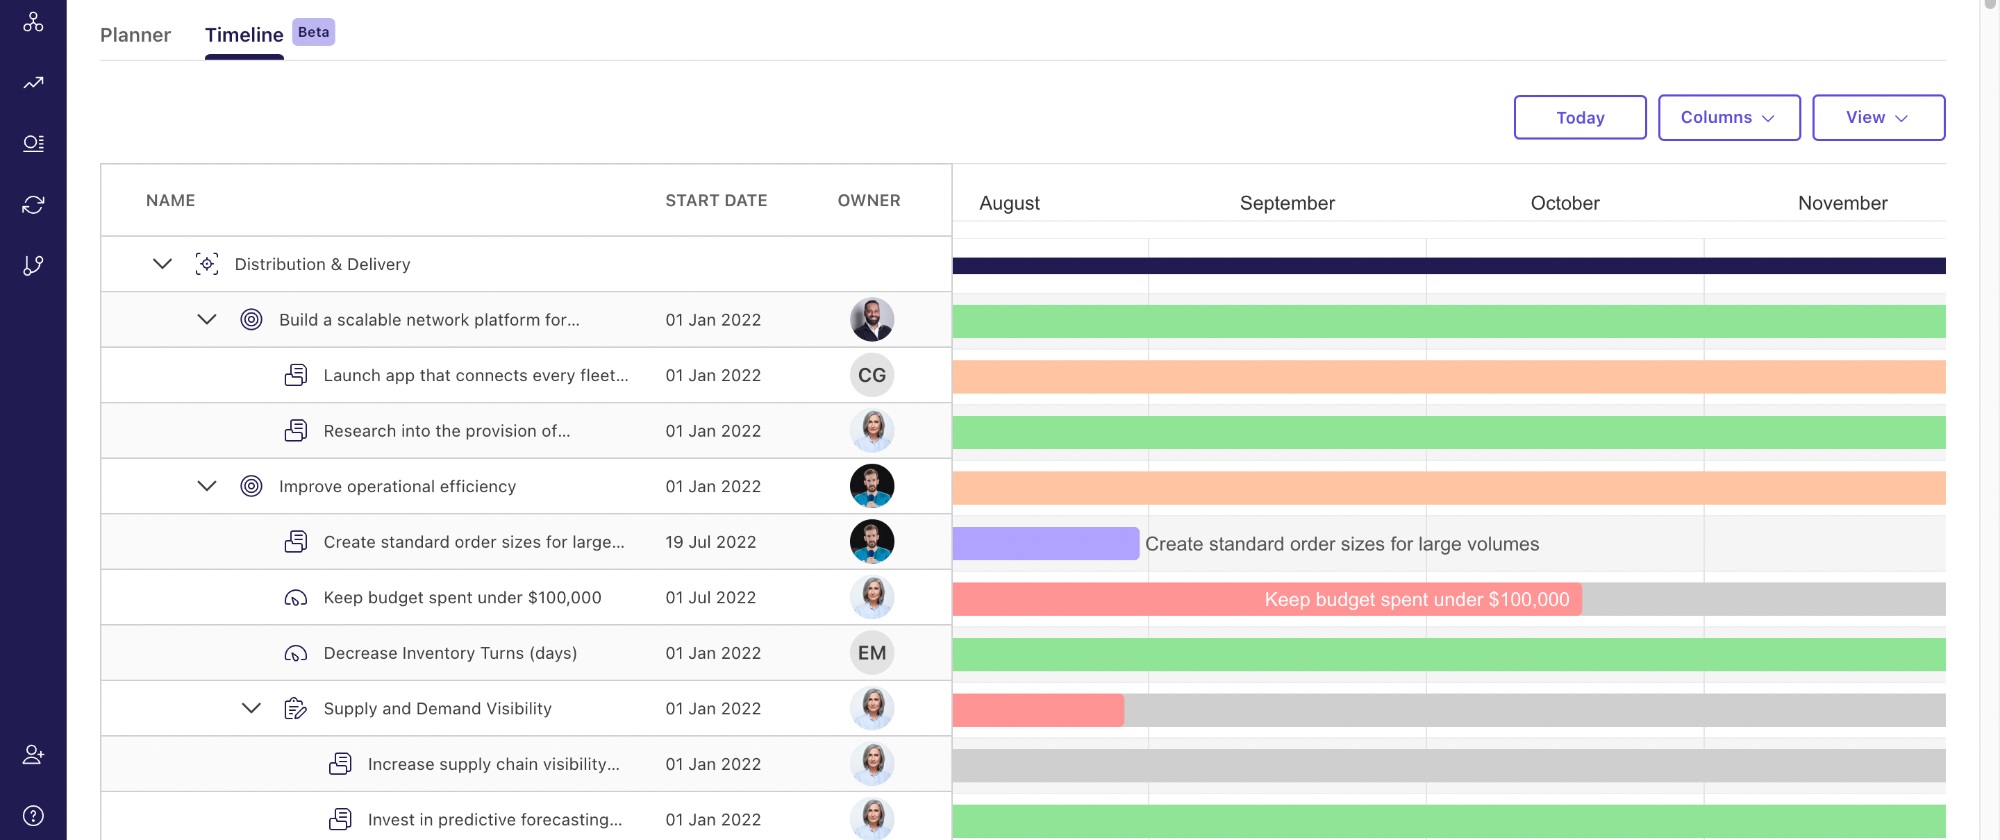This screenshot has height=840, width=2000.
Task: Click the Distribution & Delivery focus icon
Action: (x=207, y=264)
